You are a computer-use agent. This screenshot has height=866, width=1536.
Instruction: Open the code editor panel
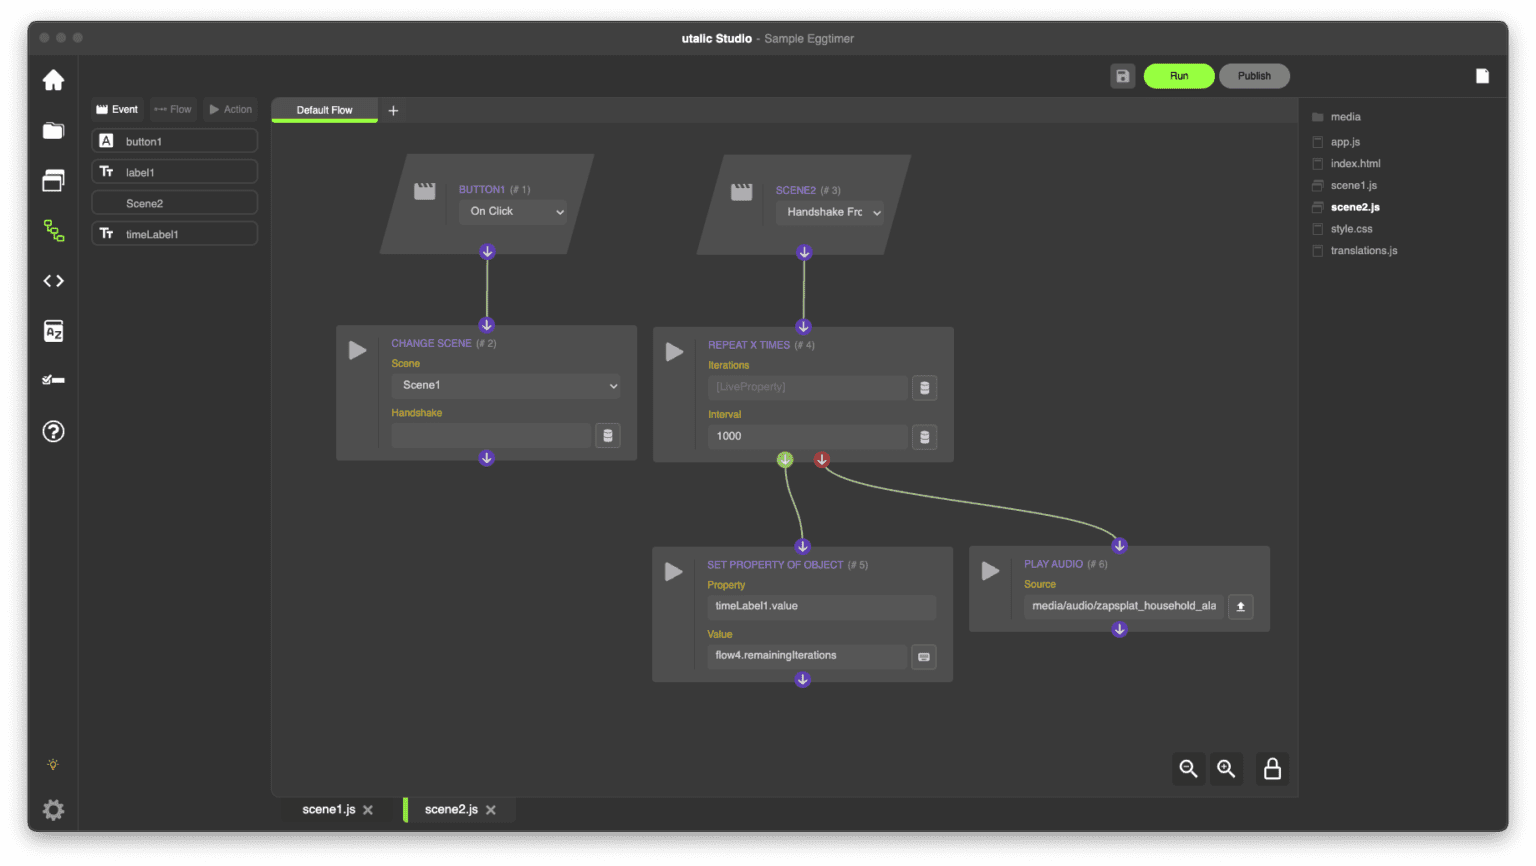[x=52, y=280]
